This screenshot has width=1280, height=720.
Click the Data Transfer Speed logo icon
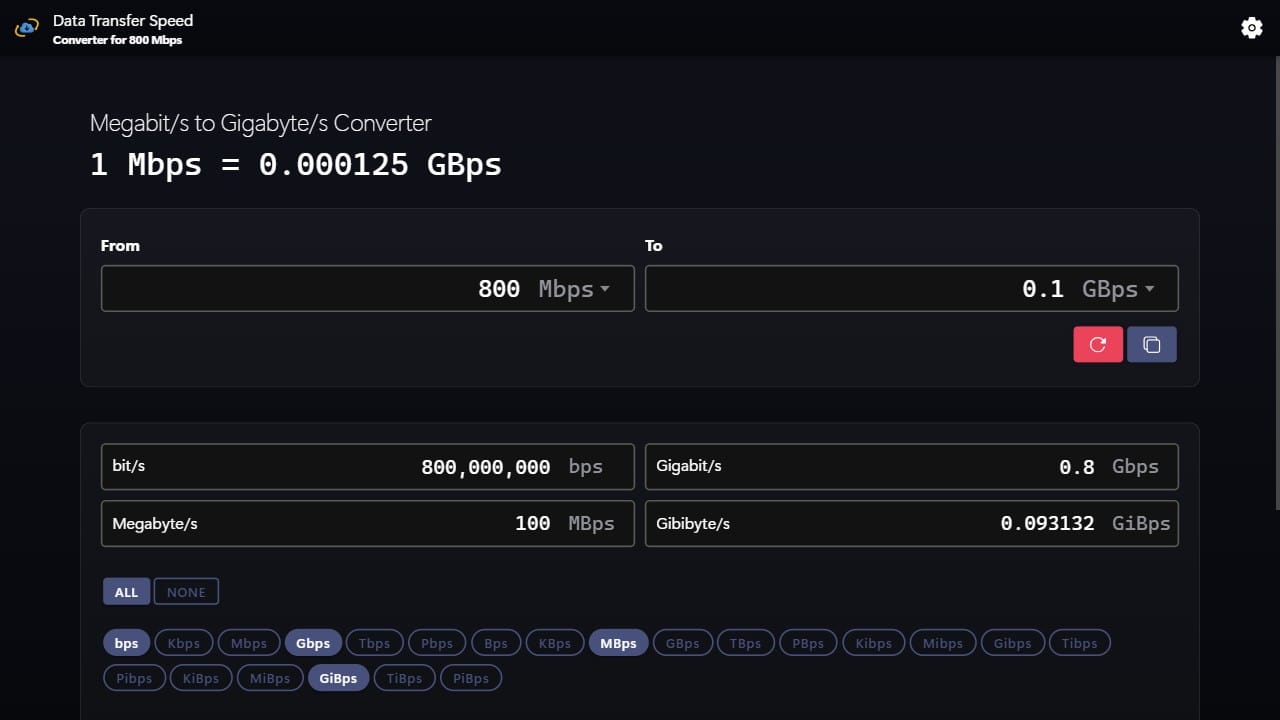(x=27, y=28)
